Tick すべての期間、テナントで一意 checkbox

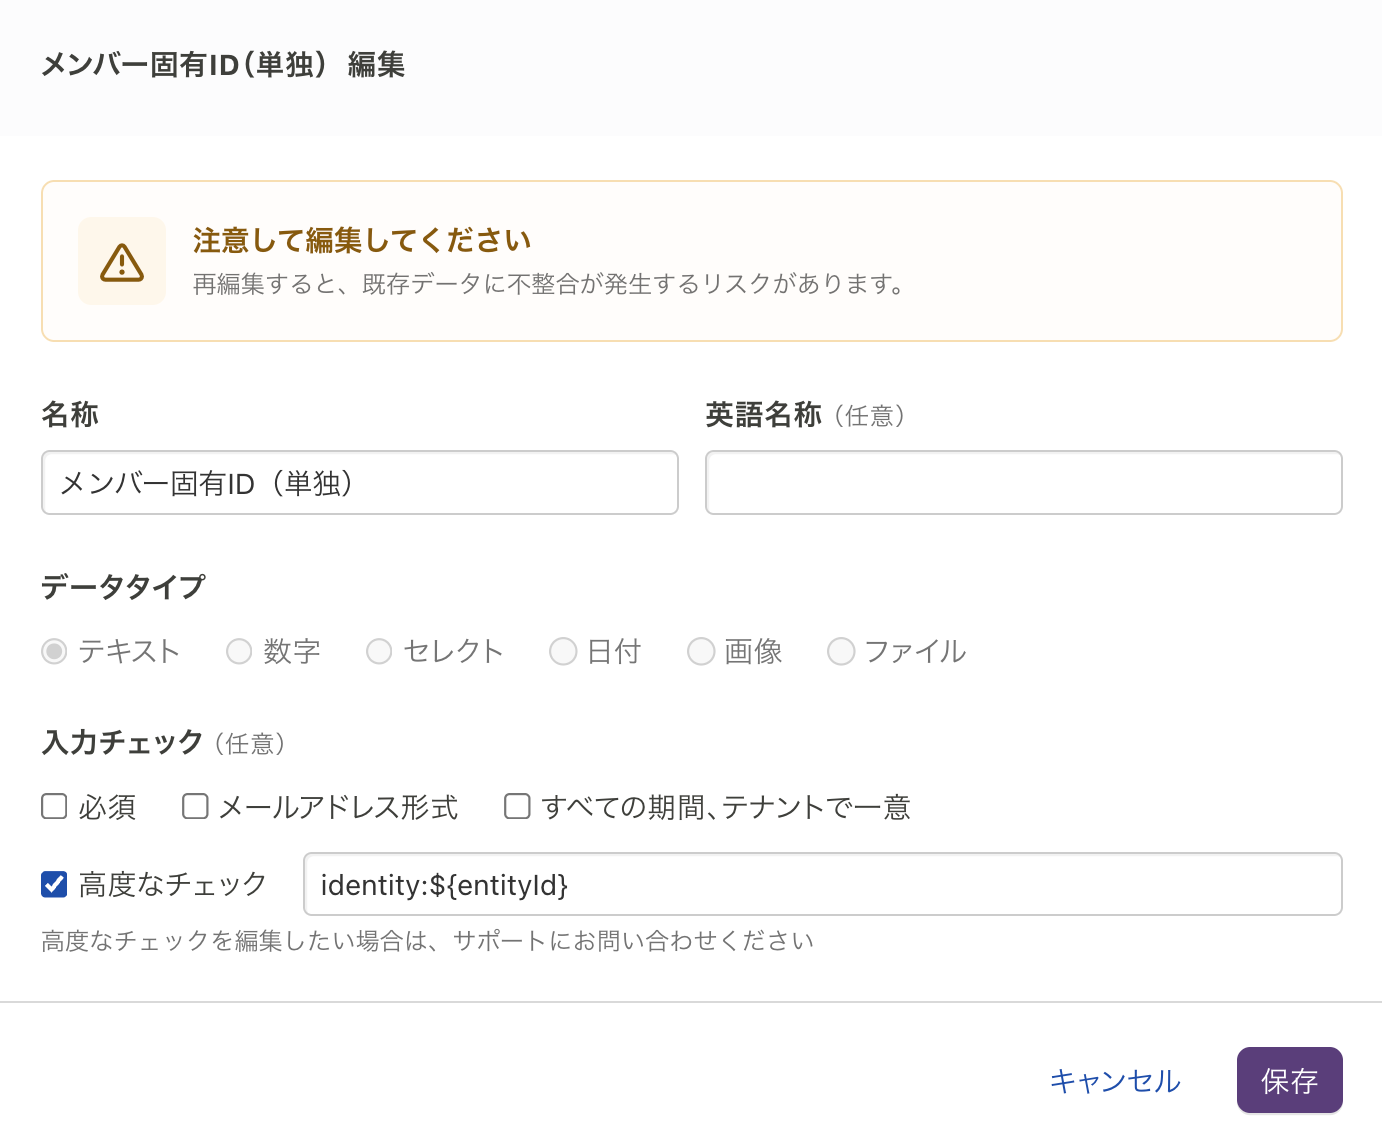coord(517,806)
